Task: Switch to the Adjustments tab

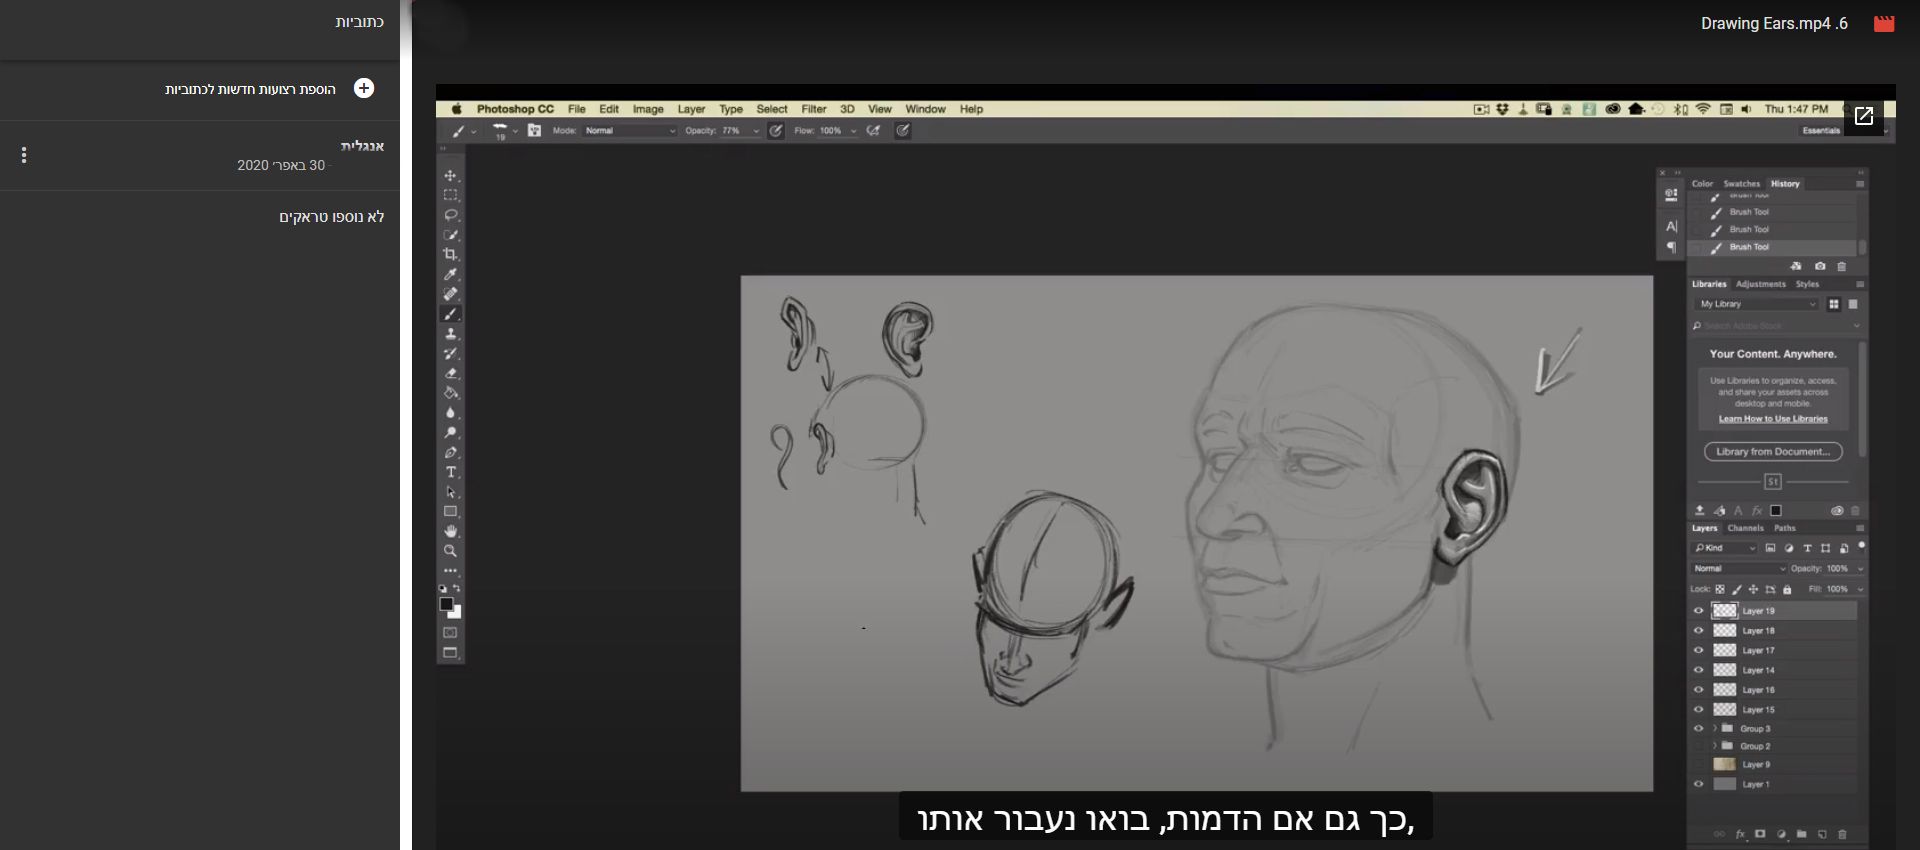Action: click(x=1761, y=284)
